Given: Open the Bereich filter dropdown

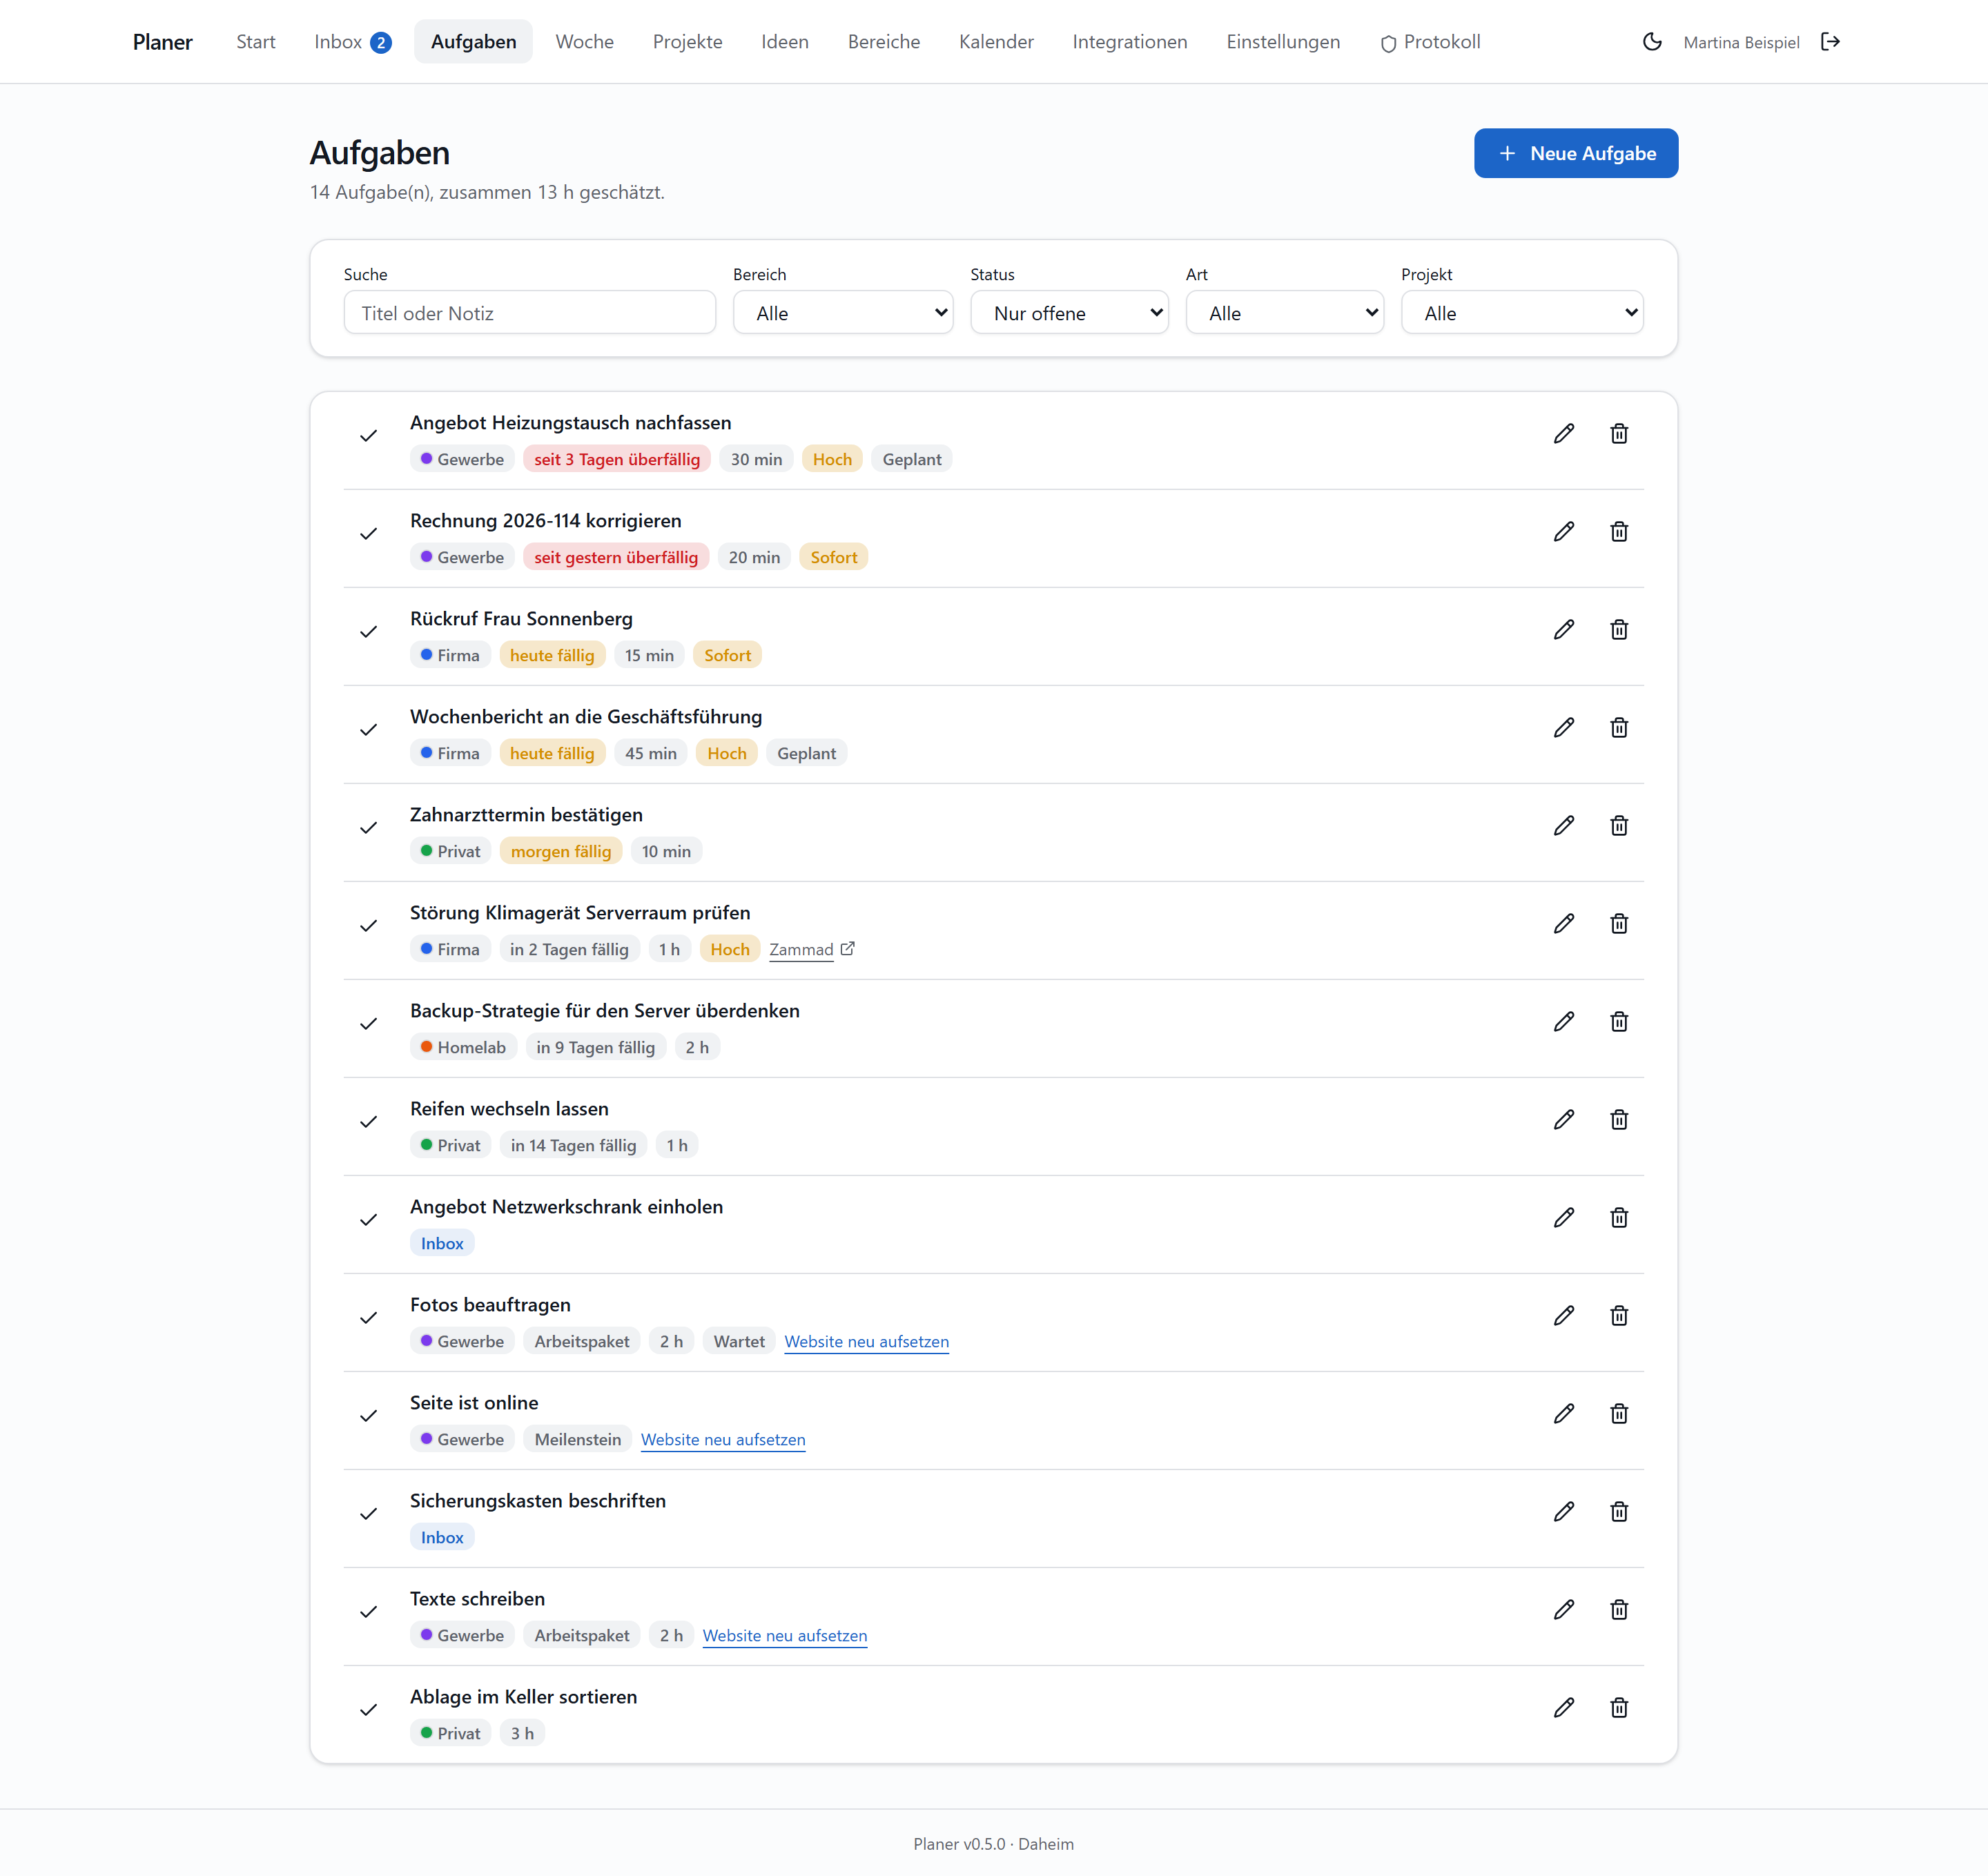Looking at the screenshot, I should (843, 313).
